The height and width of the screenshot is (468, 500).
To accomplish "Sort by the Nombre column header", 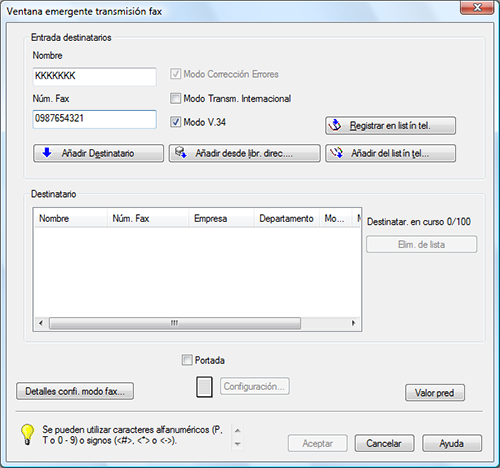I will click(71, 218).
